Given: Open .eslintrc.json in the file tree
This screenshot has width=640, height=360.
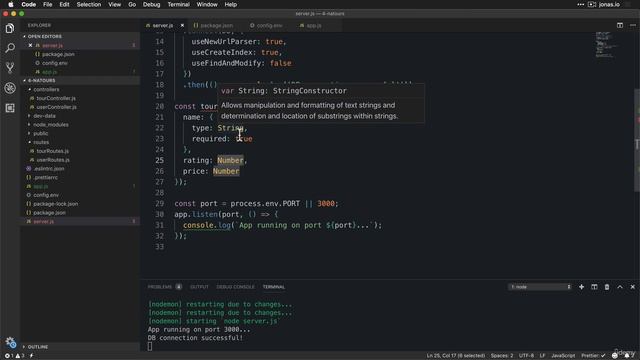Looking at the screenshot, I should point(49,169).
